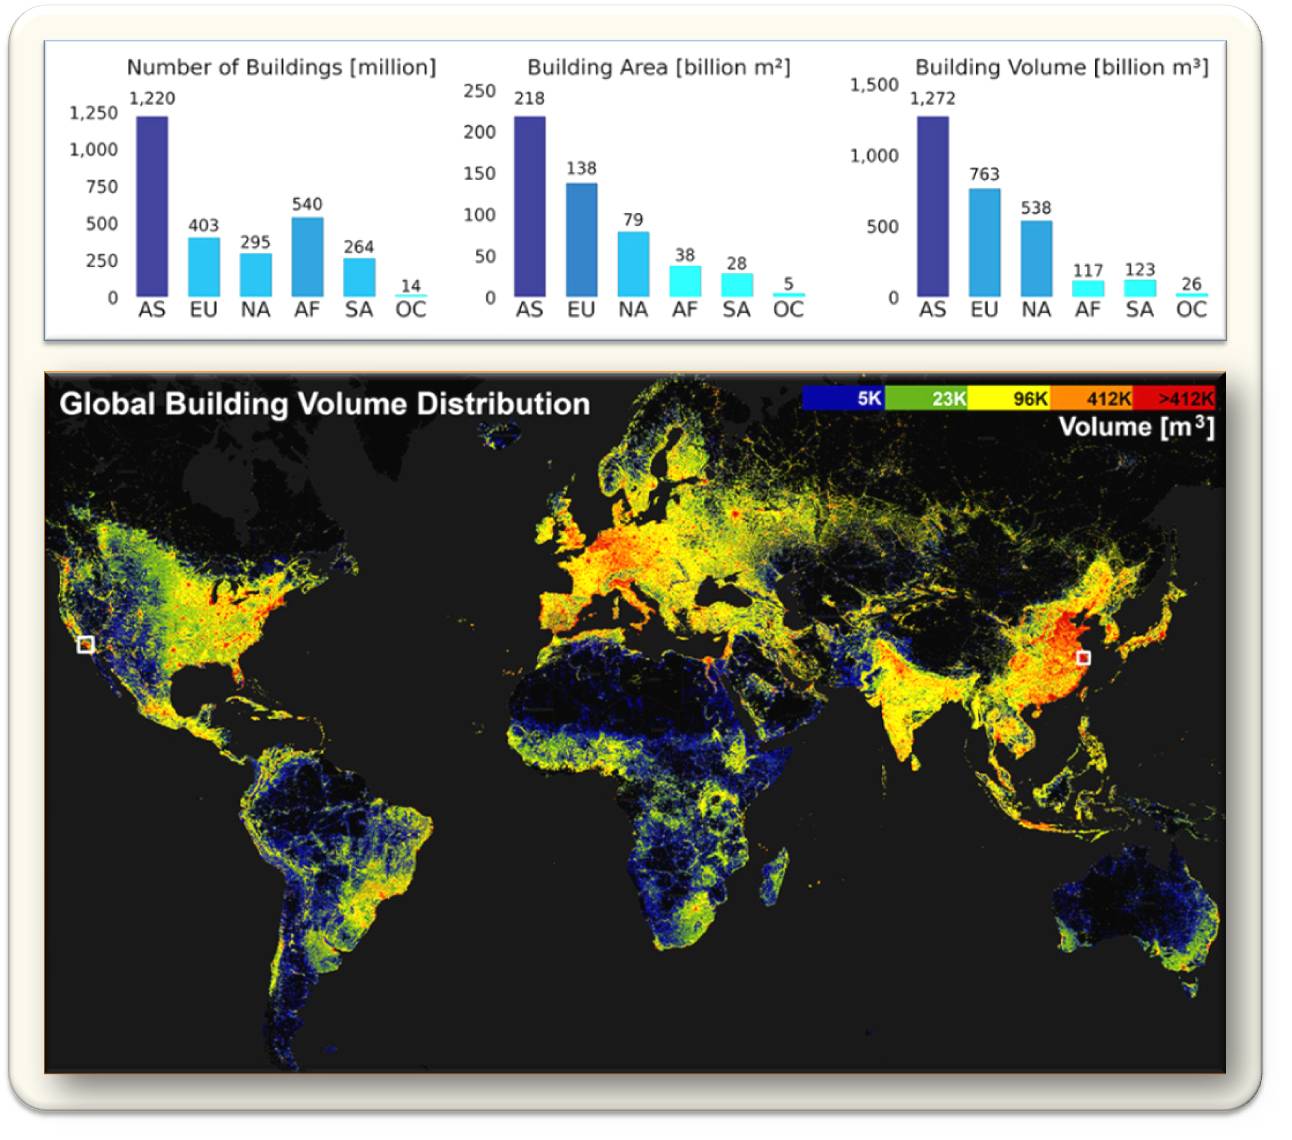Screen dimensions: 1292x1140
Task: Click the EU bar in Building Area chart
Action: click(x=581, y=240)
